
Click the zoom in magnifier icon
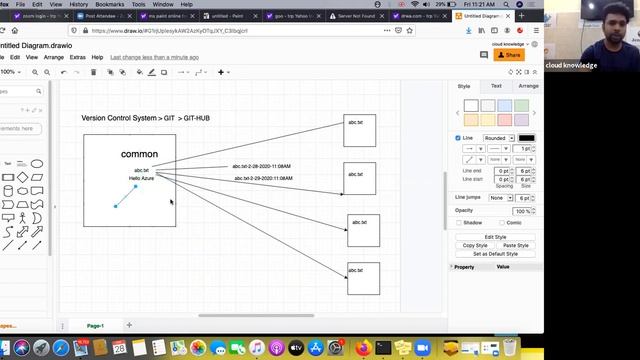click(x=35, y=72)
